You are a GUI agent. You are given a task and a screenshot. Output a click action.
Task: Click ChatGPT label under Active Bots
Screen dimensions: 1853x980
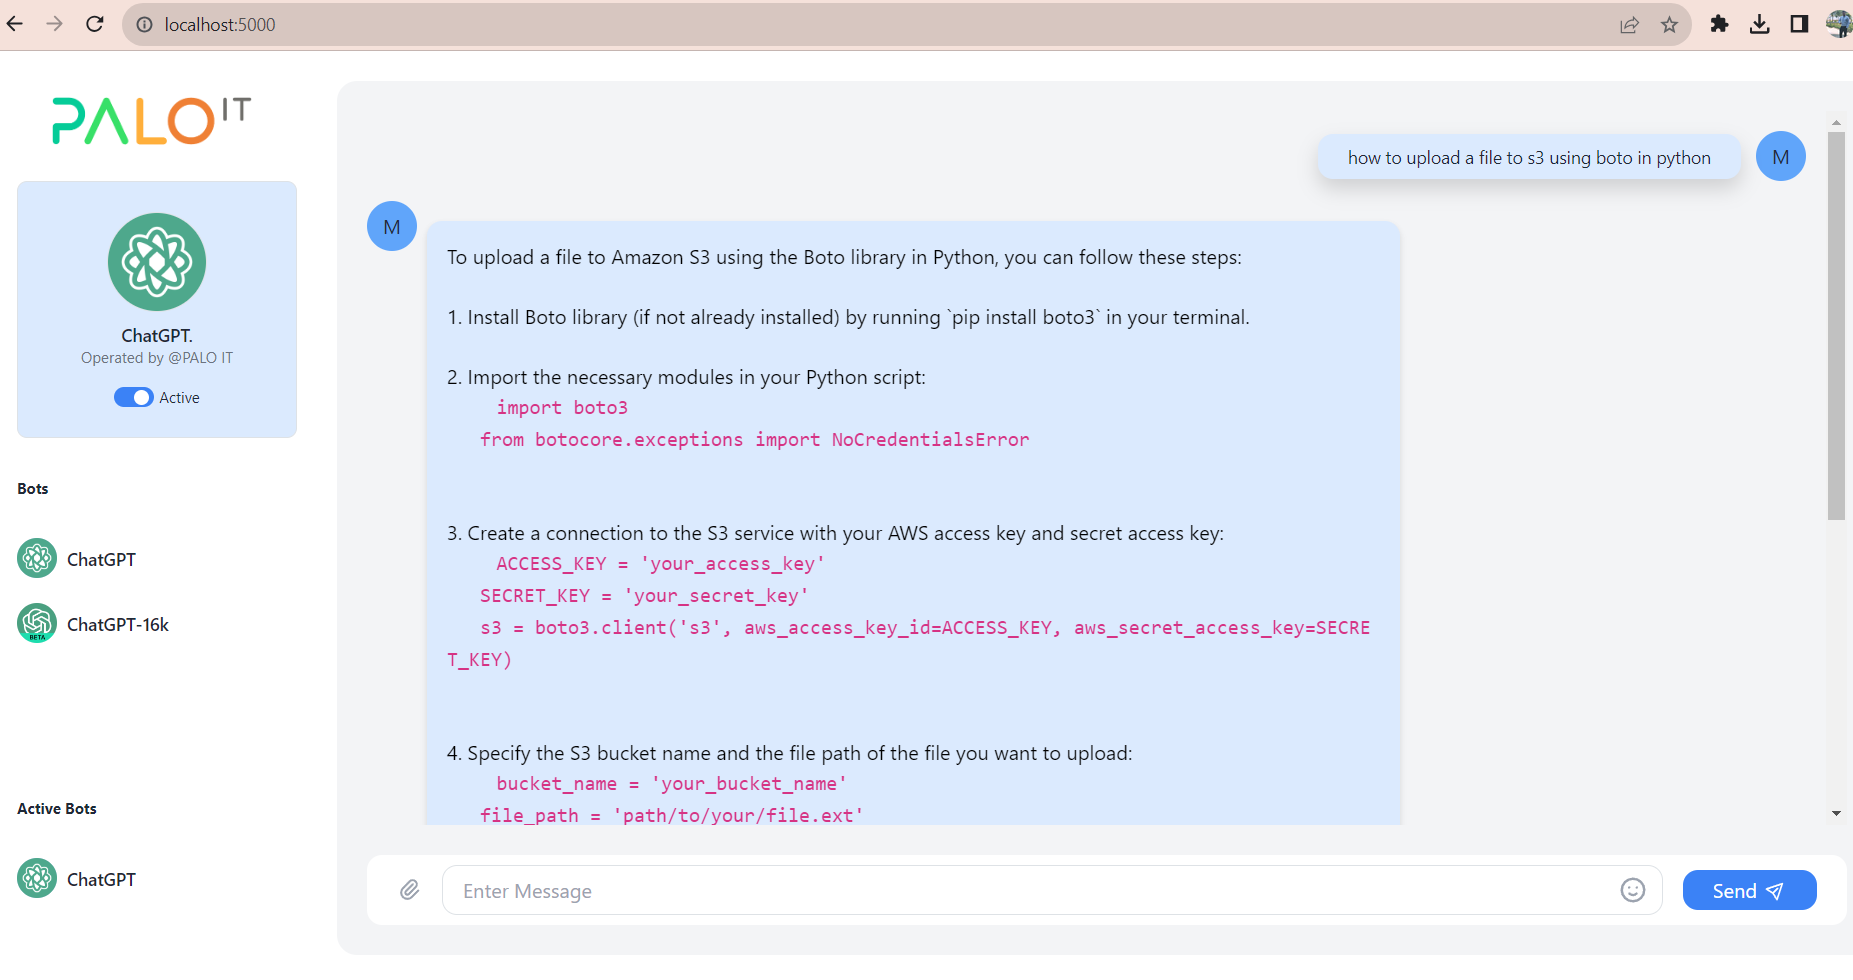(x=101, y=880)
